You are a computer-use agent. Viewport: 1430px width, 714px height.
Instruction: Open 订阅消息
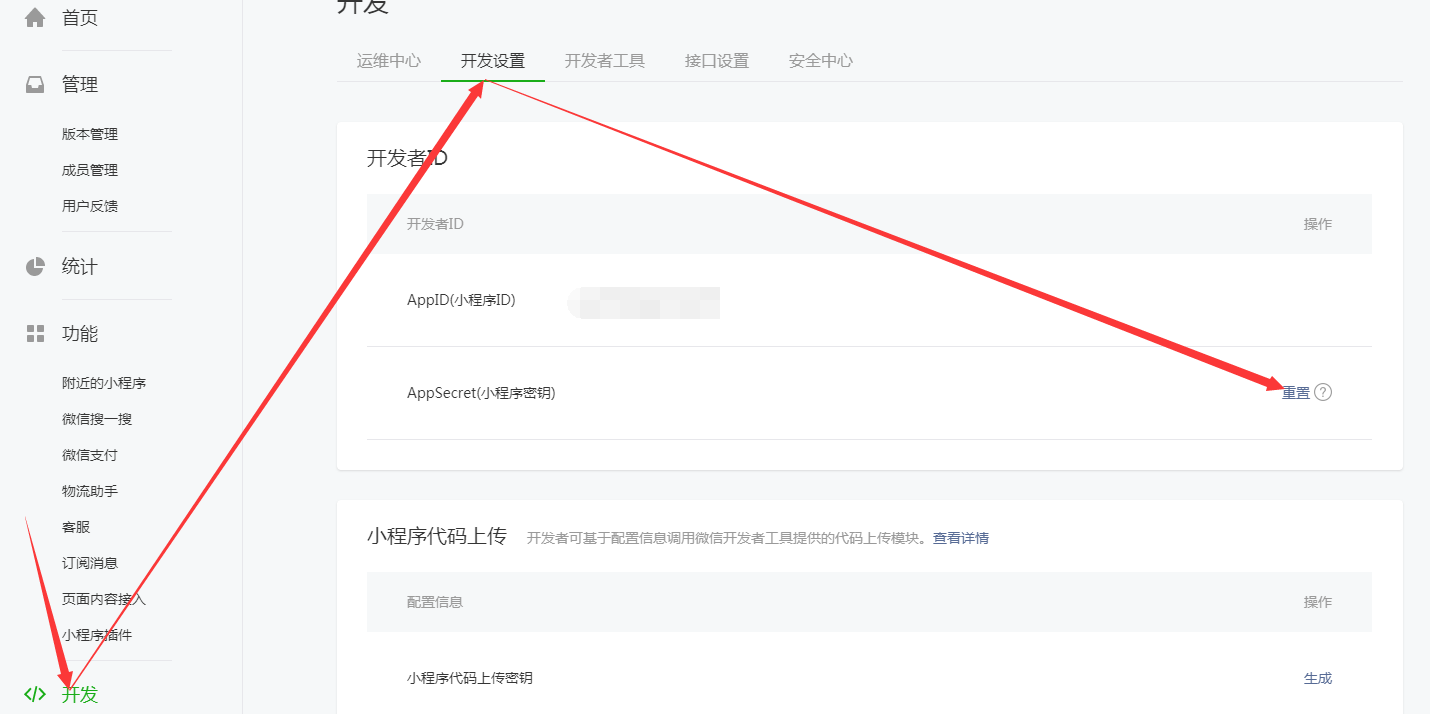[90, 563]
